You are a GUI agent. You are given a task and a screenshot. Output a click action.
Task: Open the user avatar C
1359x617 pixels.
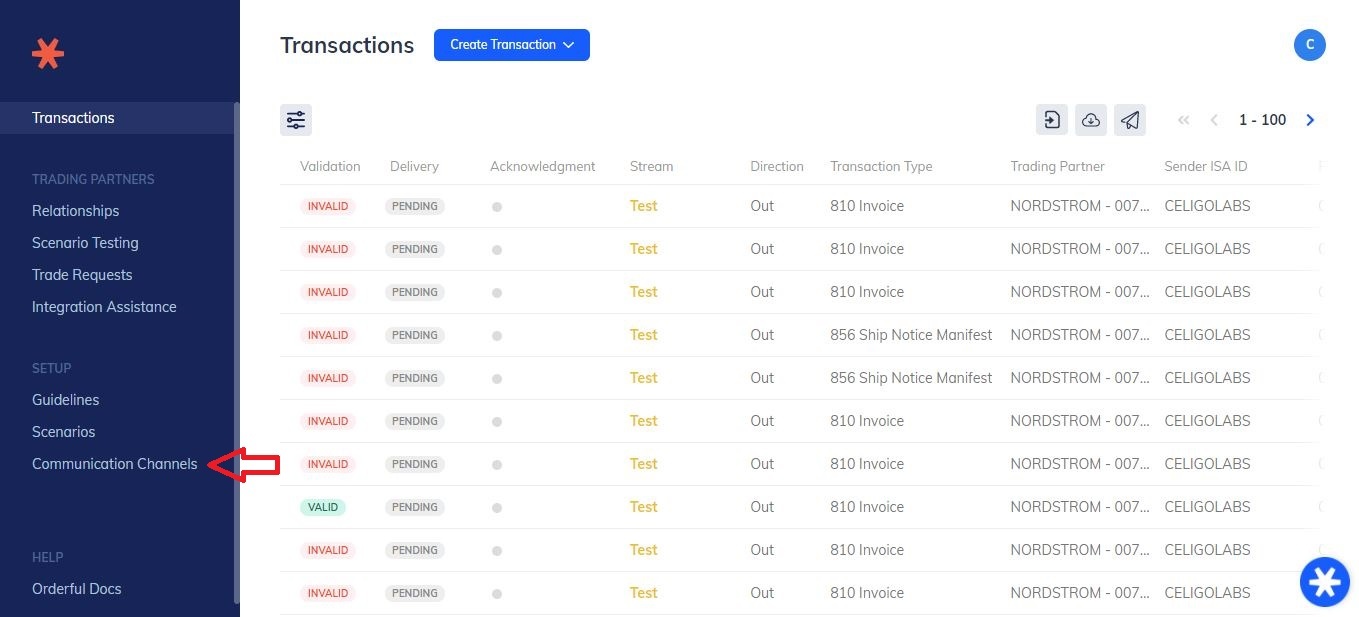tap(1309, 45)
